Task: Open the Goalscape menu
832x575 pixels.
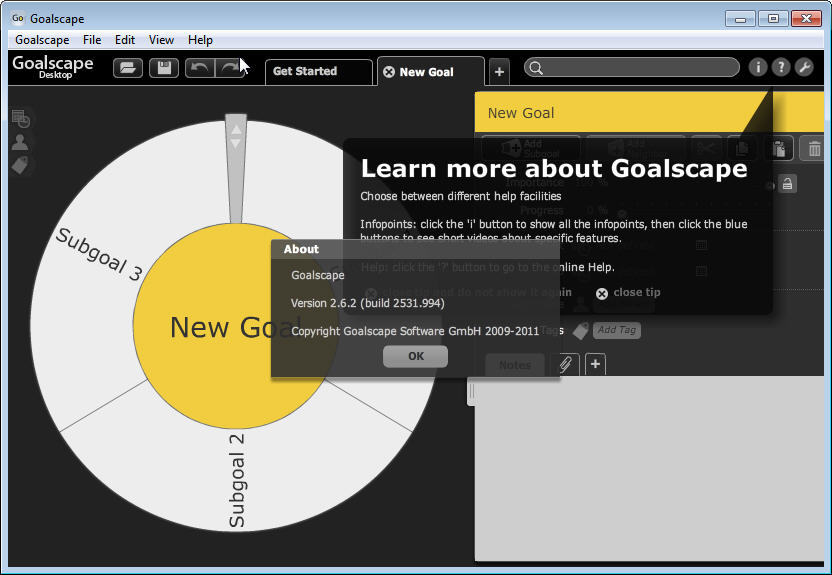Action: (42, 40)
